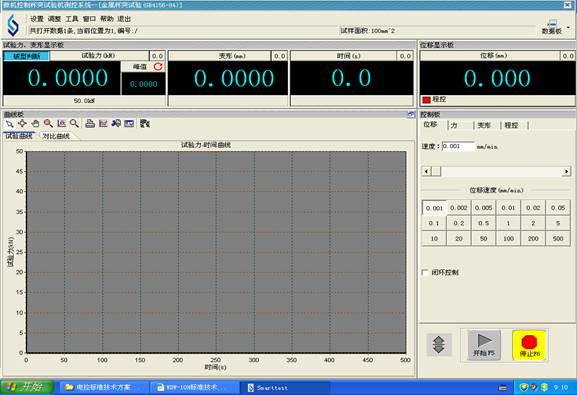Click the speed scrollbar left arrow
Screen dimensions: 577x395
[x=426, y=171]
